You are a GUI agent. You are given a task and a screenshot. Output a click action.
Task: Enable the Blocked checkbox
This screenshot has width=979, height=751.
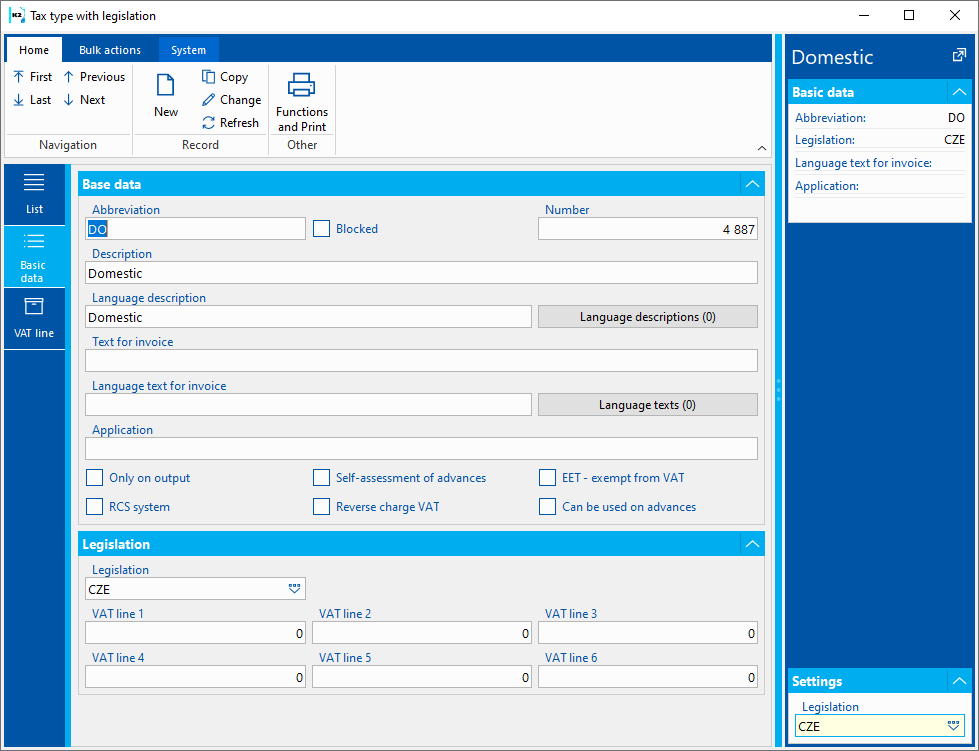click(321, 229)
